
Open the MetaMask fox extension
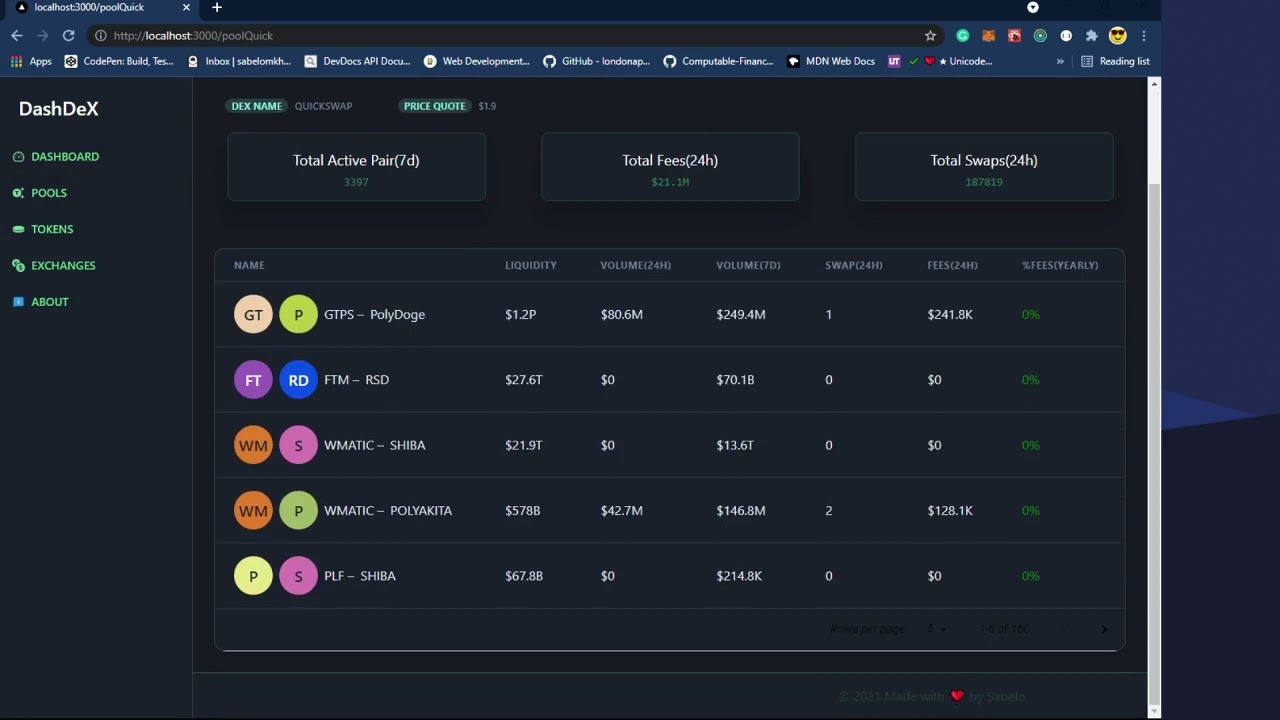point(988,36)
